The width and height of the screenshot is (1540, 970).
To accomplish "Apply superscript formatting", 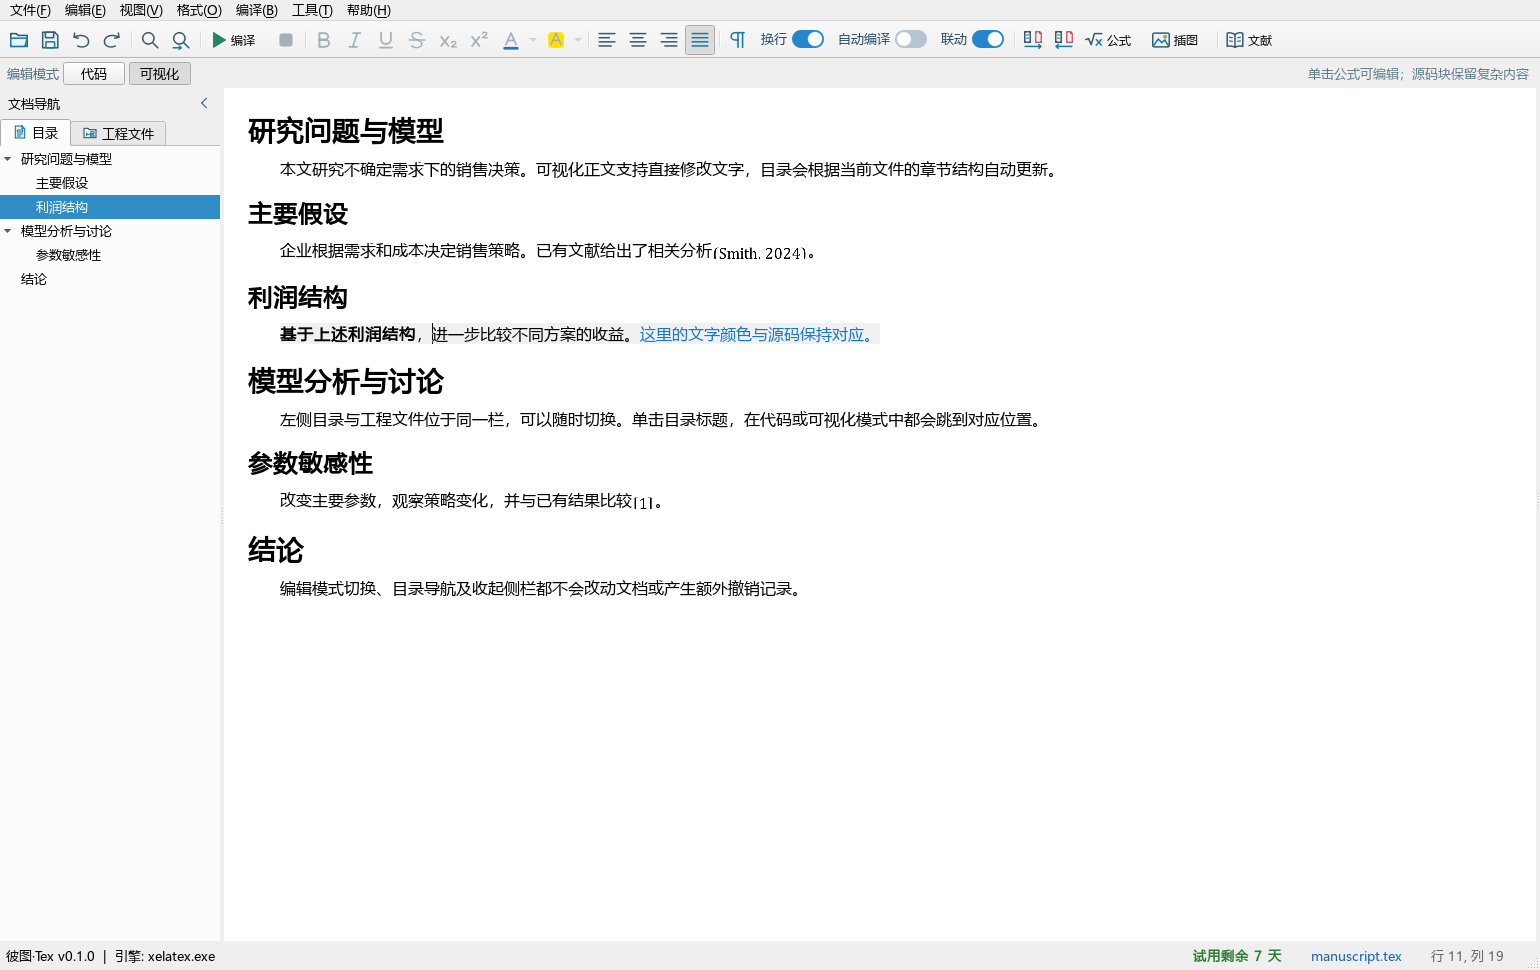I will 479,40.
